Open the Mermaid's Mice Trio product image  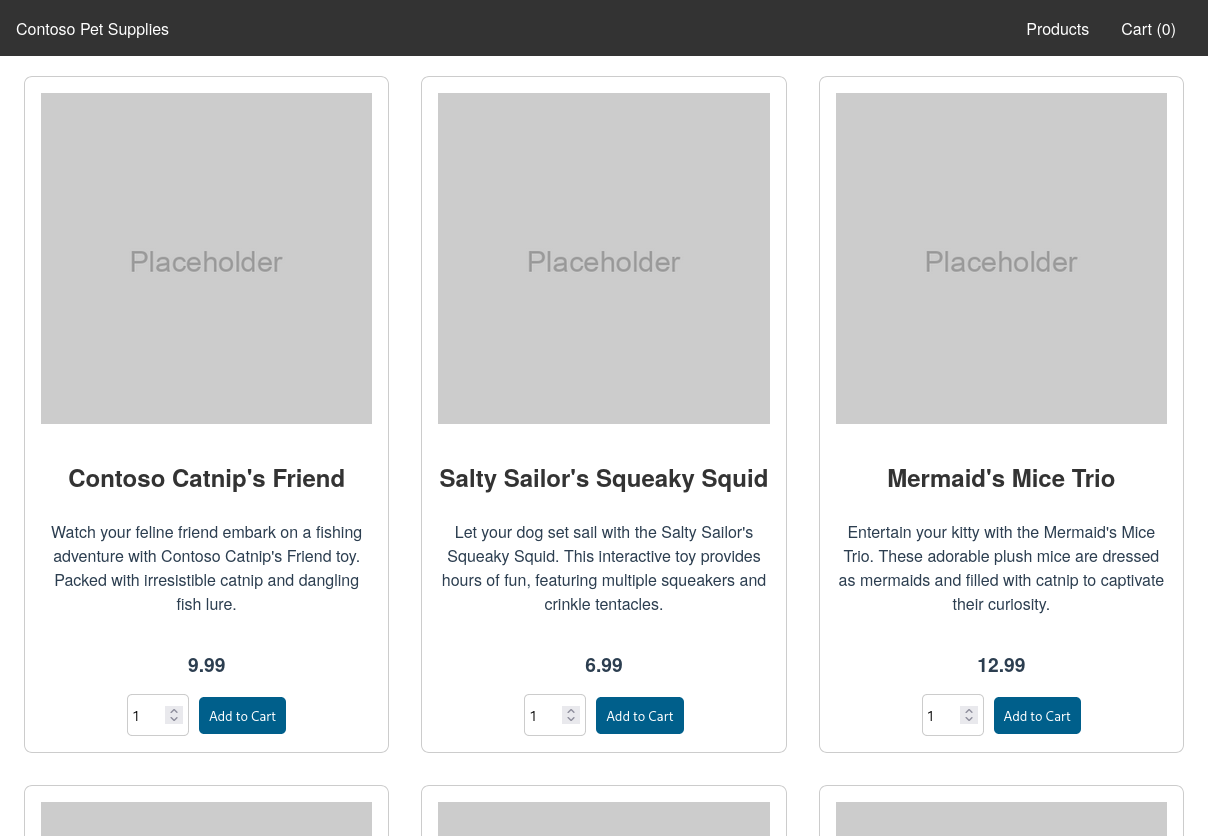1001,258
